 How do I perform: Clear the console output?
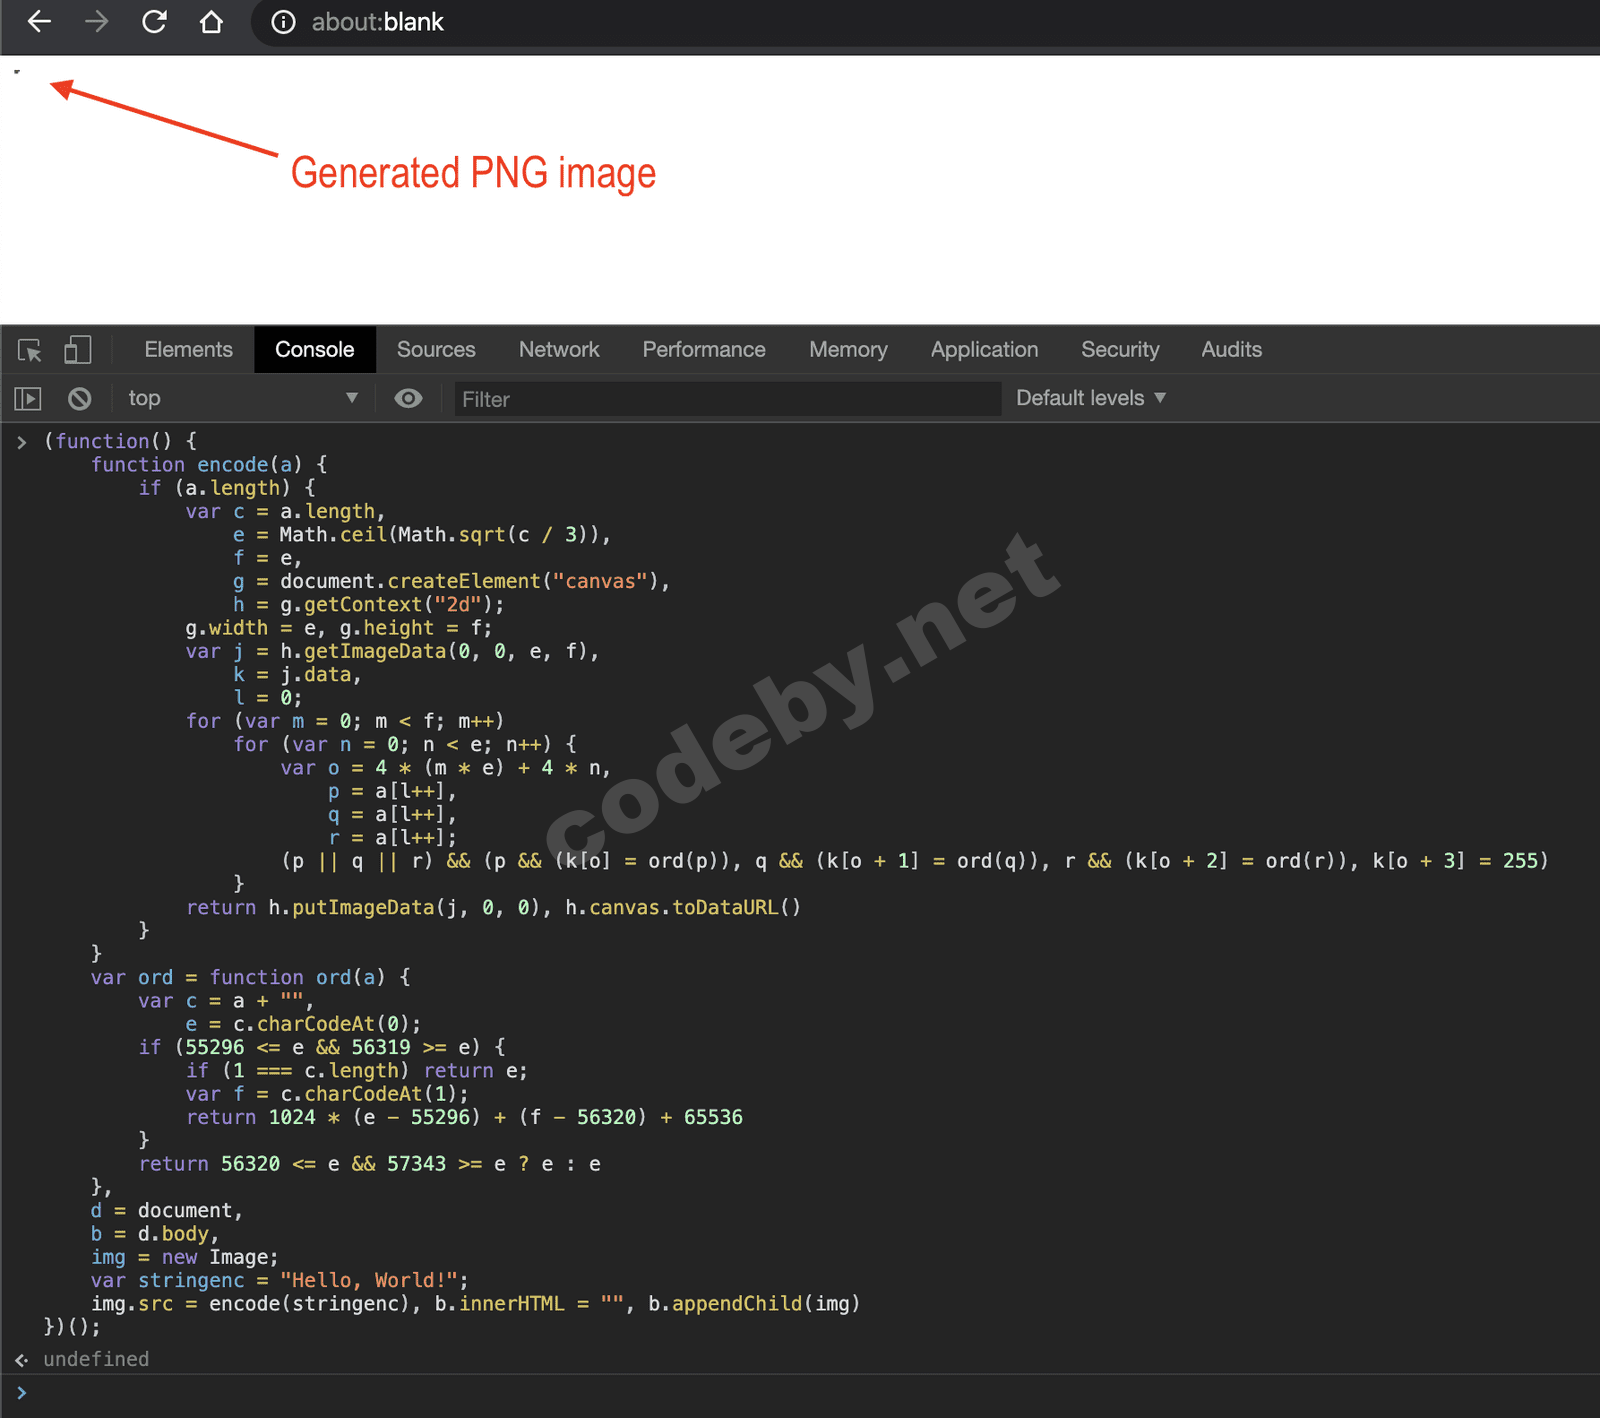(80, 399)
